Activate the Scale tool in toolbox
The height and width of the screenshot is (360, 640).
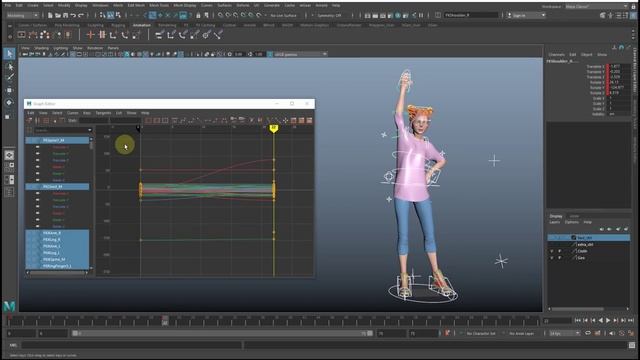pos(9,117)
